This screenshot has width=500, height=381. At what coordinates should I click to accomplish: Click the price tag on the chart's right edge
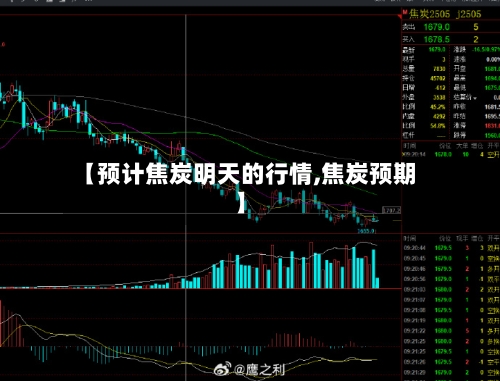tap(391, 210)
